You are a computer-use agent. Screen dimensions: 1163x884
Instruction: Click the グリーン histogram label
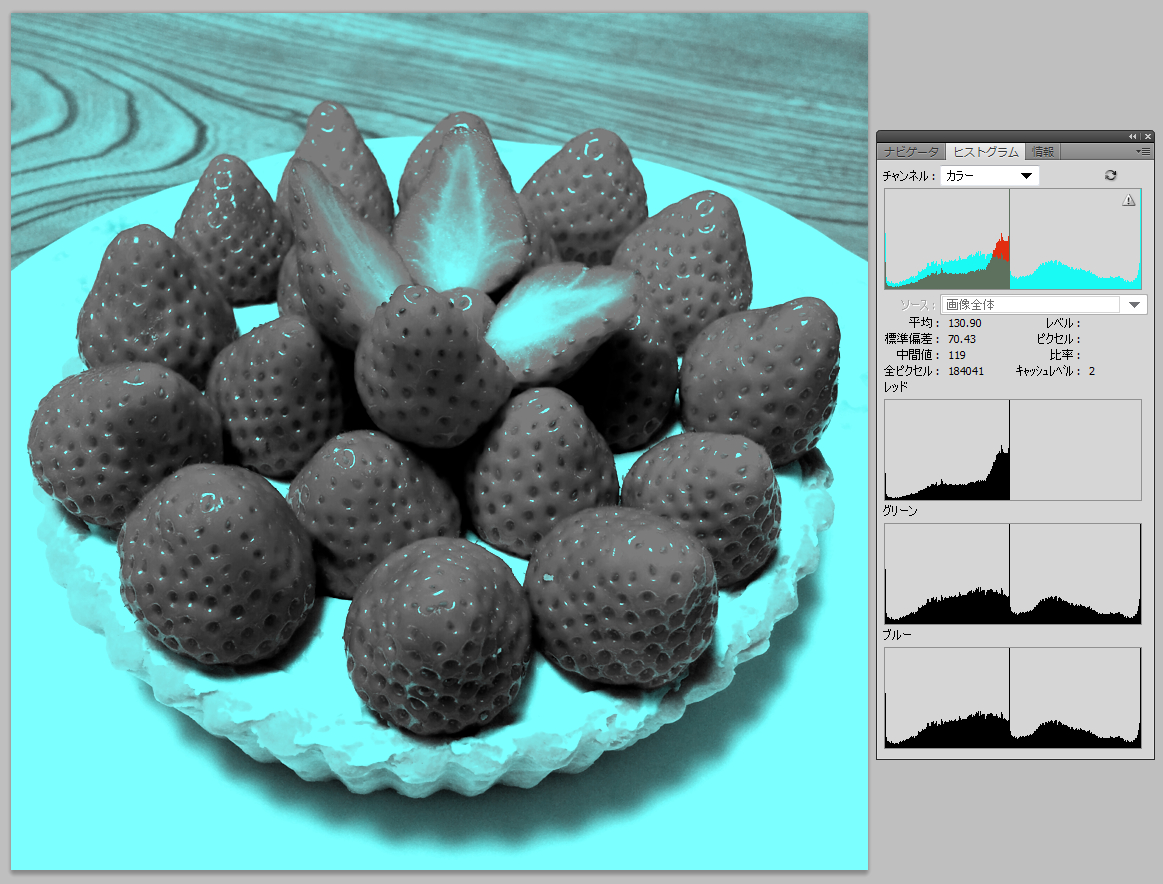[x=900, y=511]
